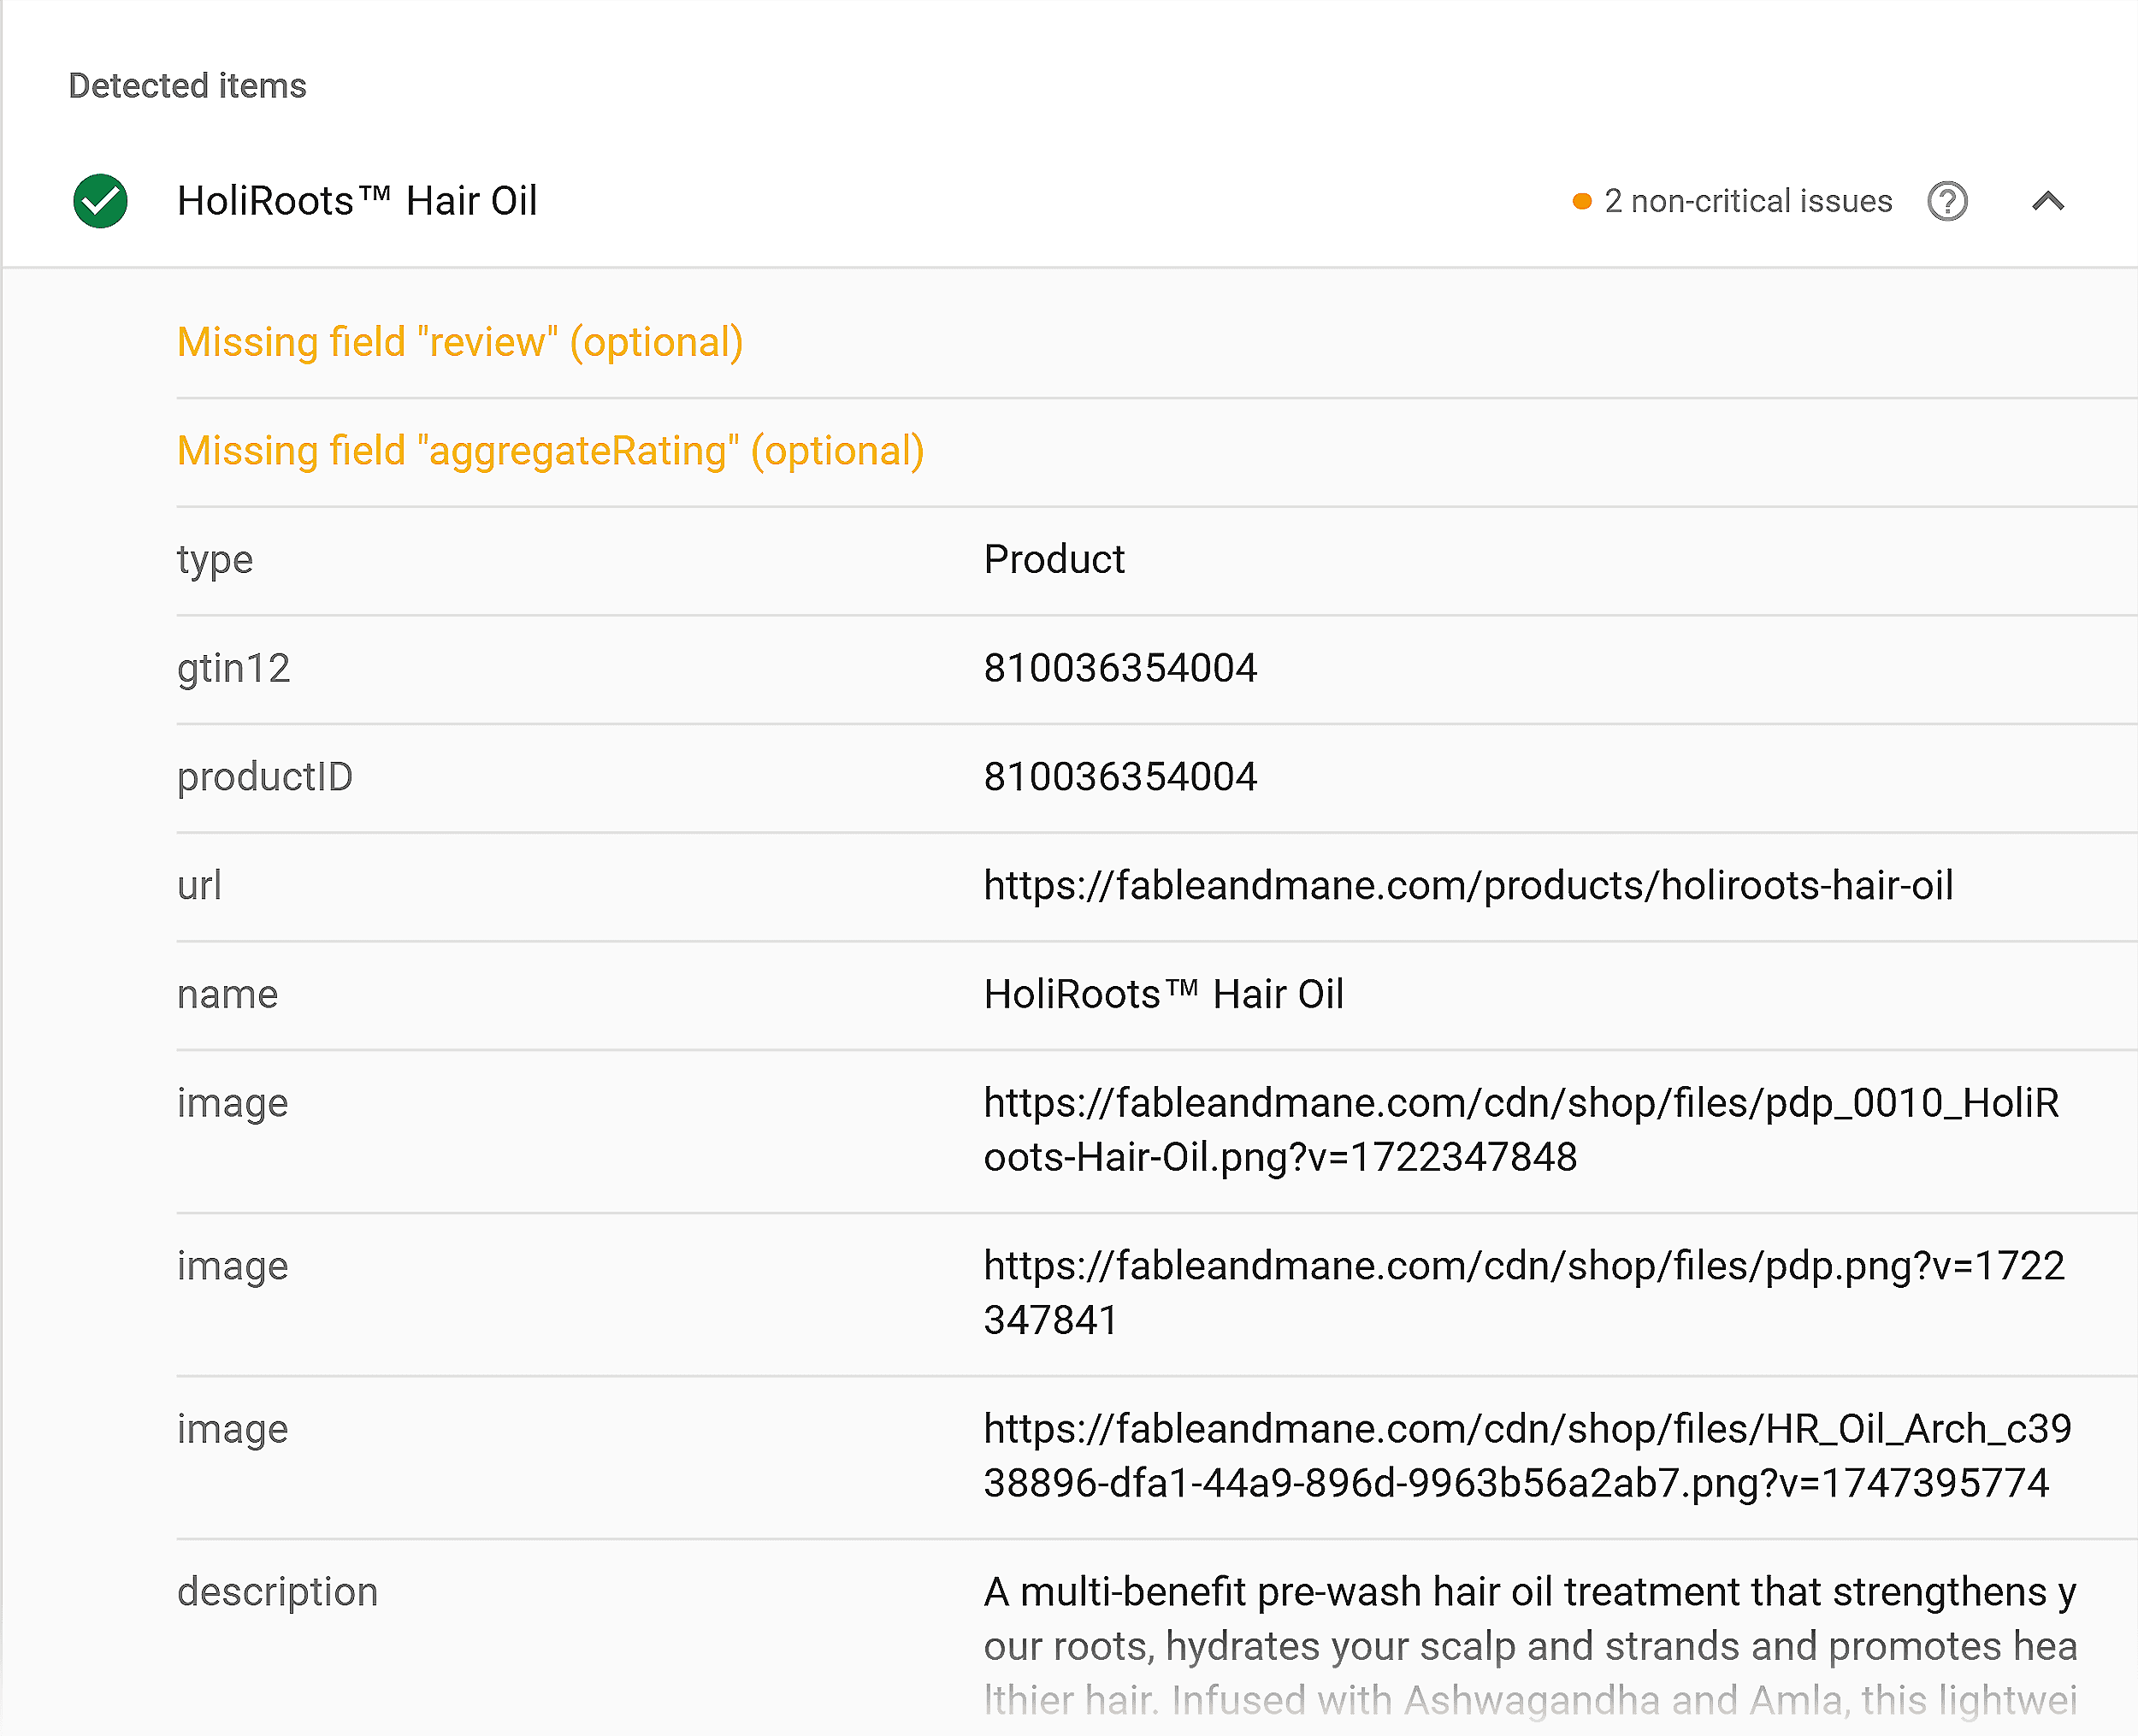Click the 'Detected items' heading
Image resolution: width=2138 pixels, height=1736 pixels.
point(187,86)
